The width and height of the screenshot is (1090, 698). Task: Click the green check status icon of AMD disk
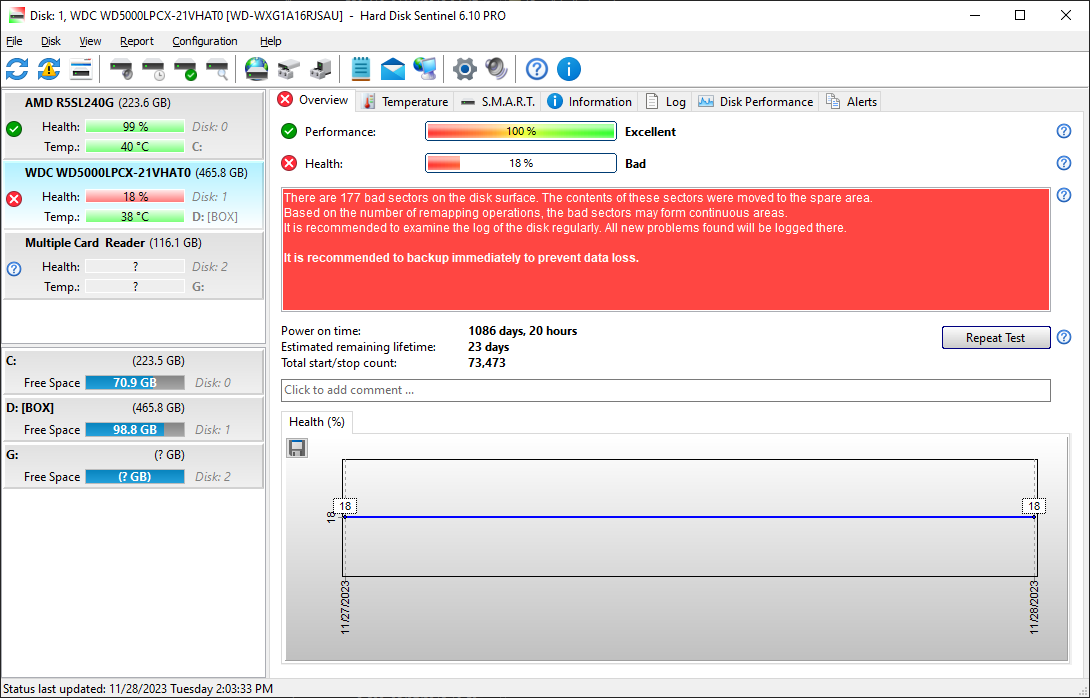click(14, 129)
